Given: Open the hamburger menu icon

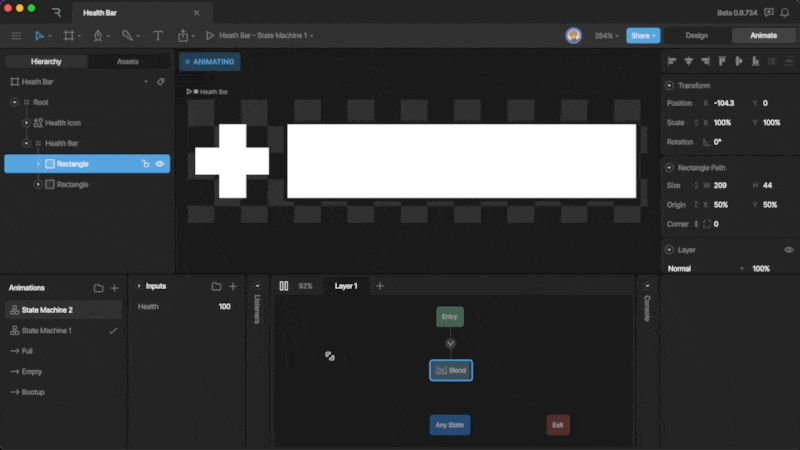Looking at the screenshot, I should 15,36.
